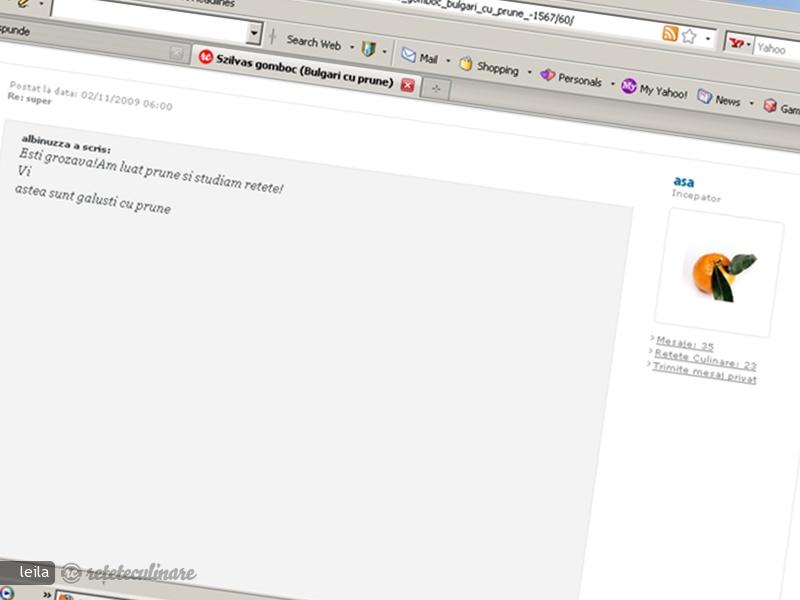This screenshot has height=600, width=800.
Task: Expand the dropdown arrow beside the bookmark star
Action: coord(708,38)
